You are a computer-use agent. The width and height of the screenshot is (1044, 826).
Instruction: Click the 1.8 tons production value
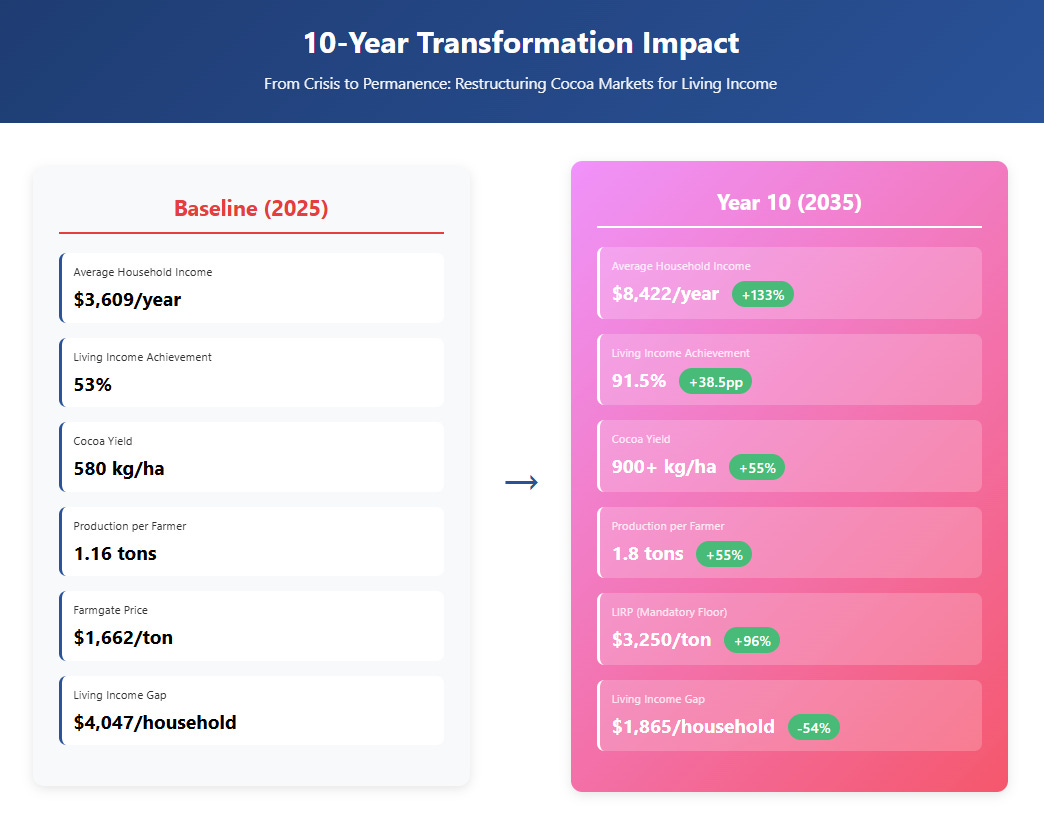click(647, 554)
